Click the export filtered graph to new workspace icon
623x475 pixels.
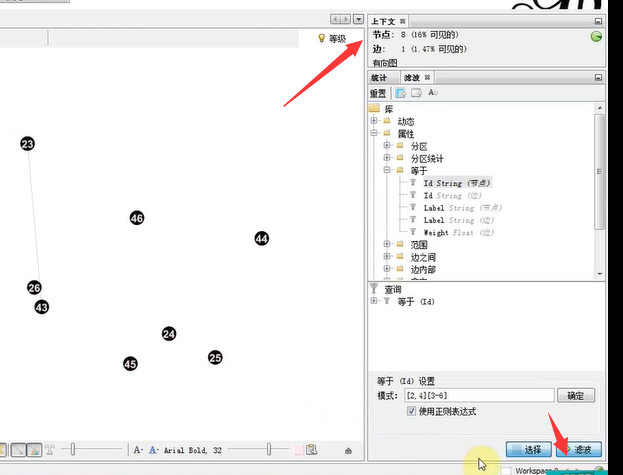point(401,93)
